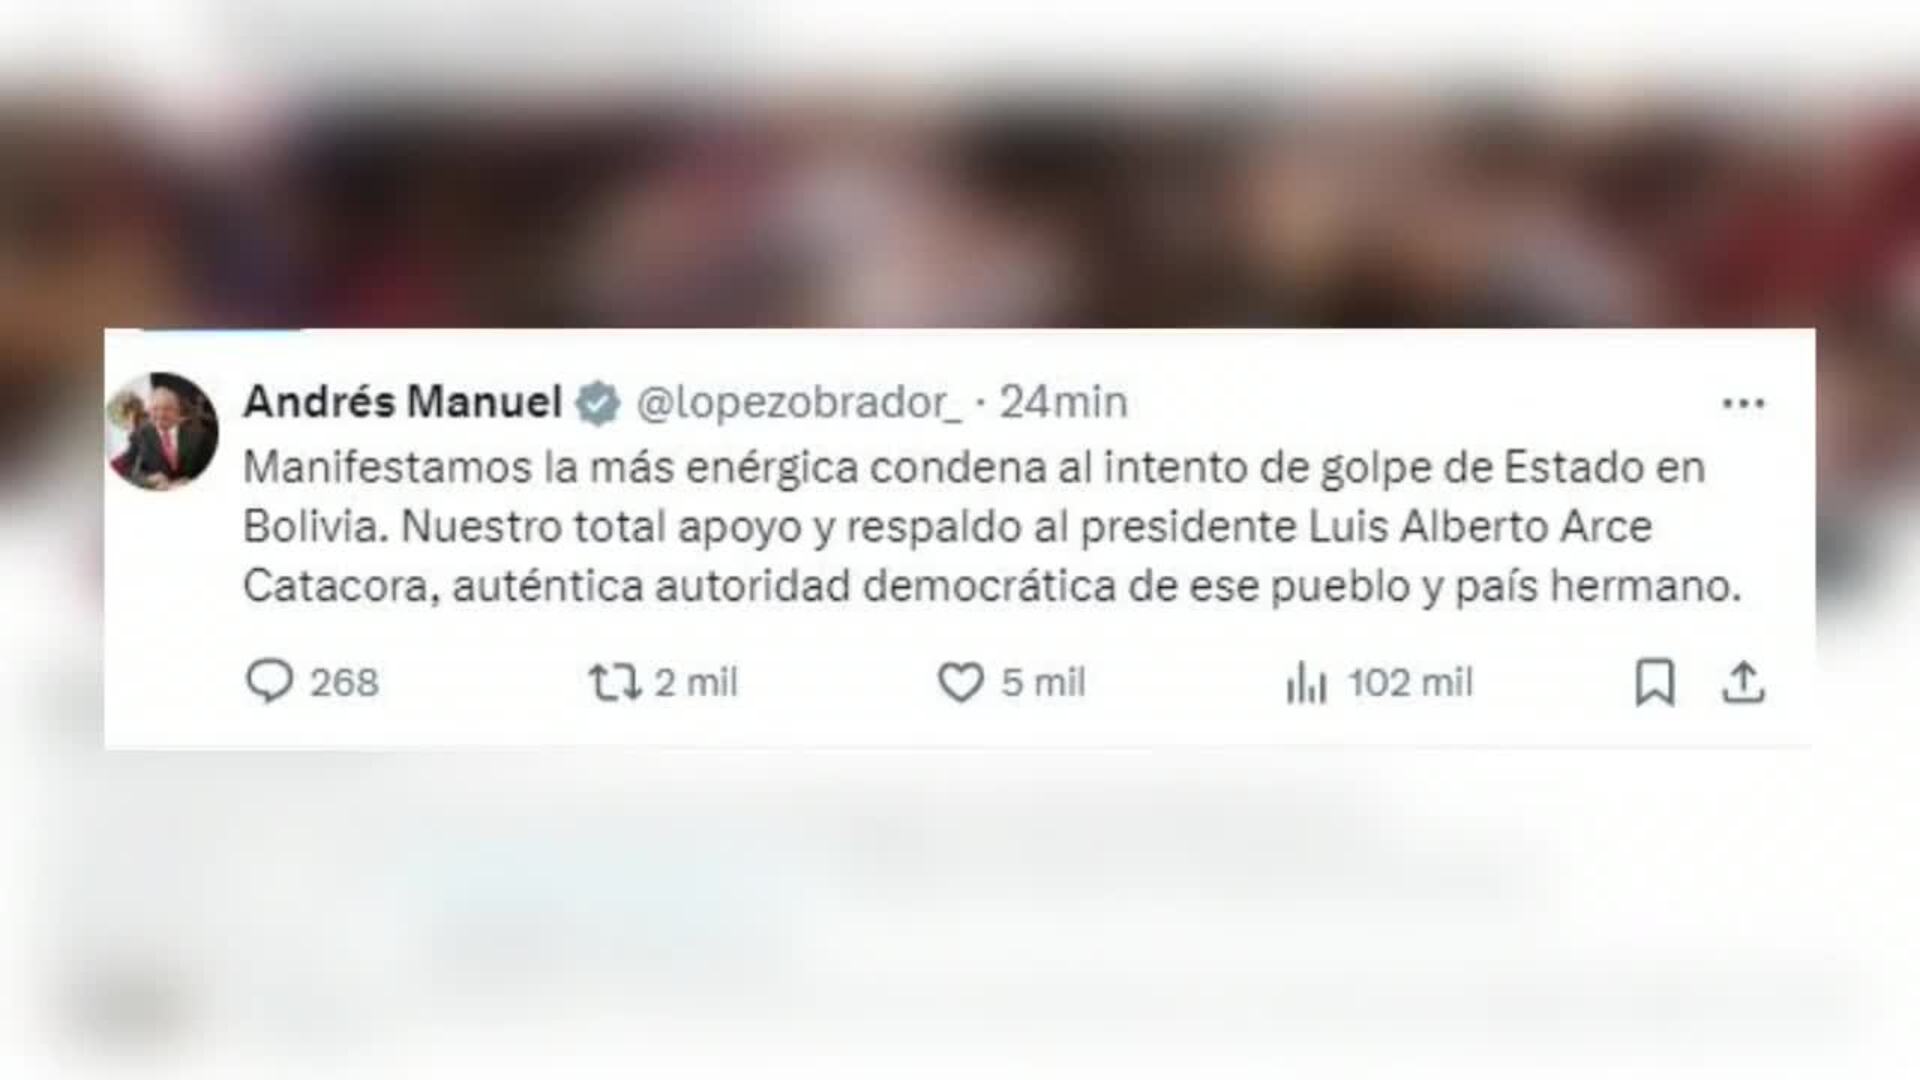Click the 5 mil likes count

coord(1043,683)
